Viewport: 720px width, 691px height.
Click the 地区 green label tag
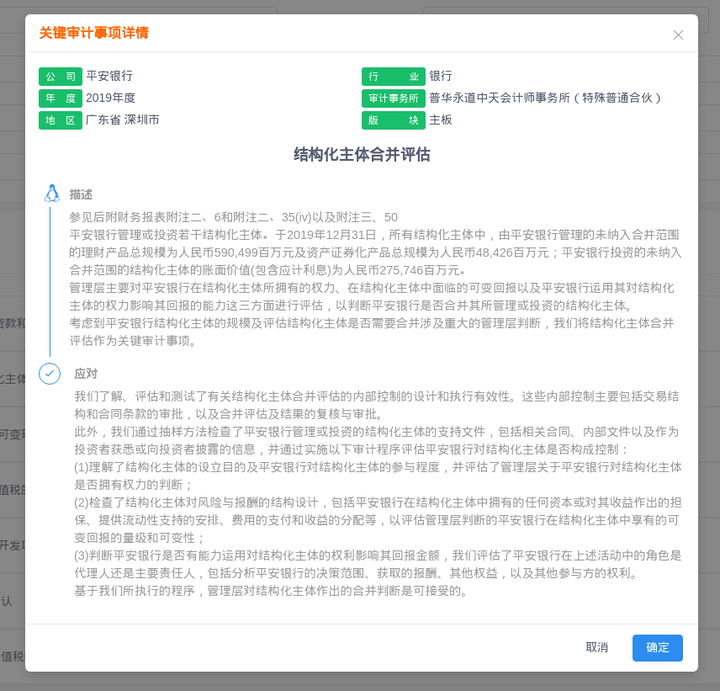pos(60,120)
